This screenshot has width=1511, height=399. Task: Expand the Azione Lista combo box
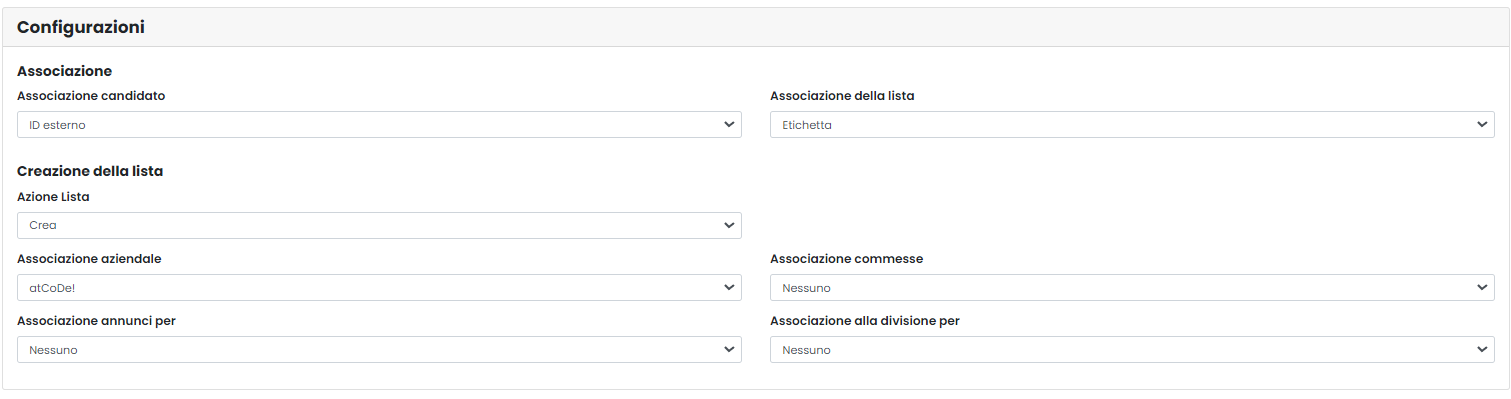[379, 226]
